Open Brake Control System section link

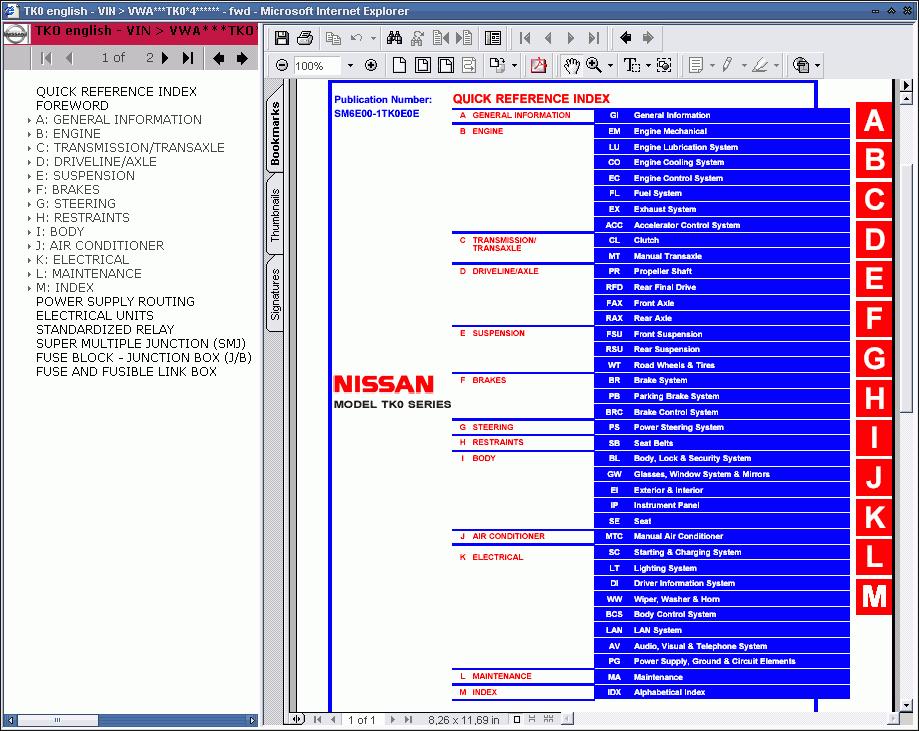pyautogui.click(x=721, y=412)
